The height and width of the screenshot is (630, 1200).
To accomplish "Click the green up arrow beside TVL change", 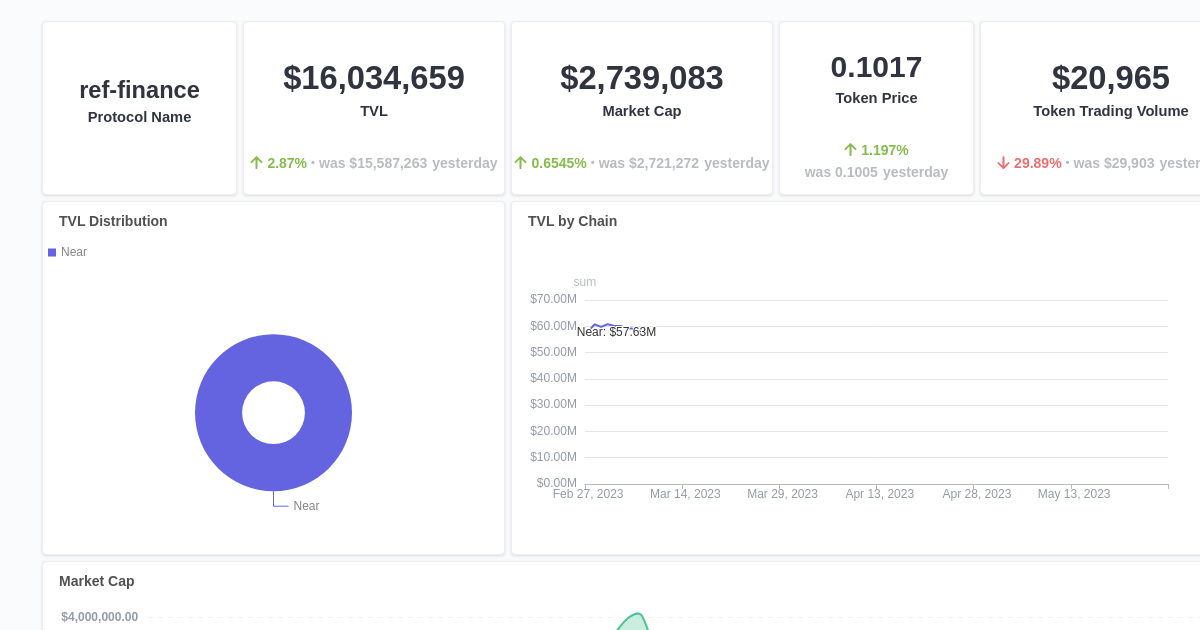I will pyautogui.click(x=256, y=162).
